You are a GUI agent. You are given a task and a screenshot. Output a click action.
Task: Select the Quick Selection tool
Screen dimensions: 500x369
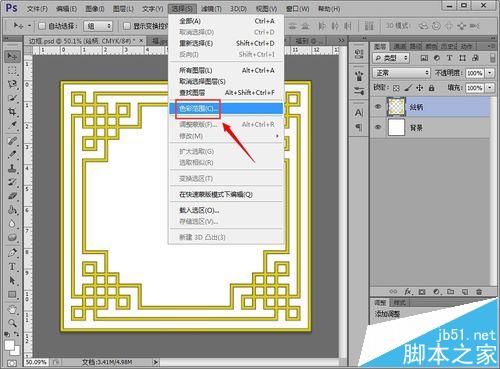tap(12, 98)
